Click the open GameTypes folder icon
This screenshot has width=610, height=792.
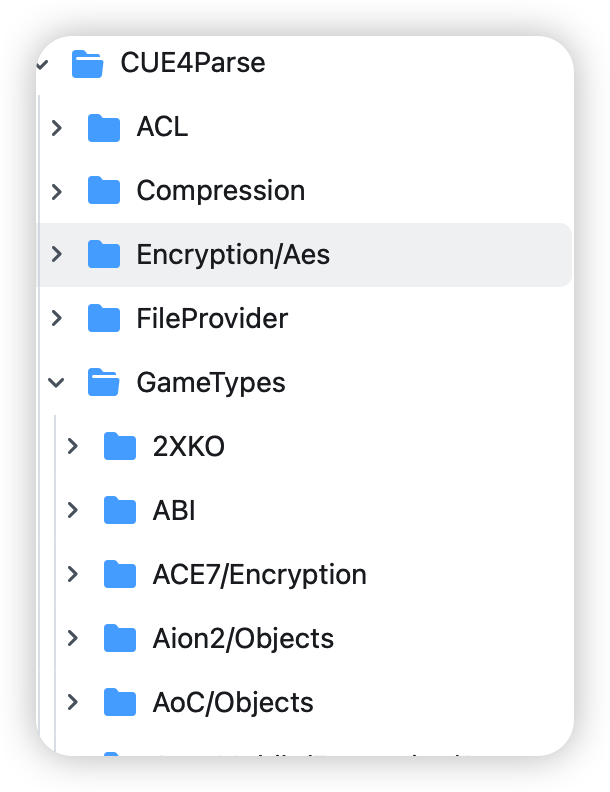pyautogui.click(x=103, y=383)
